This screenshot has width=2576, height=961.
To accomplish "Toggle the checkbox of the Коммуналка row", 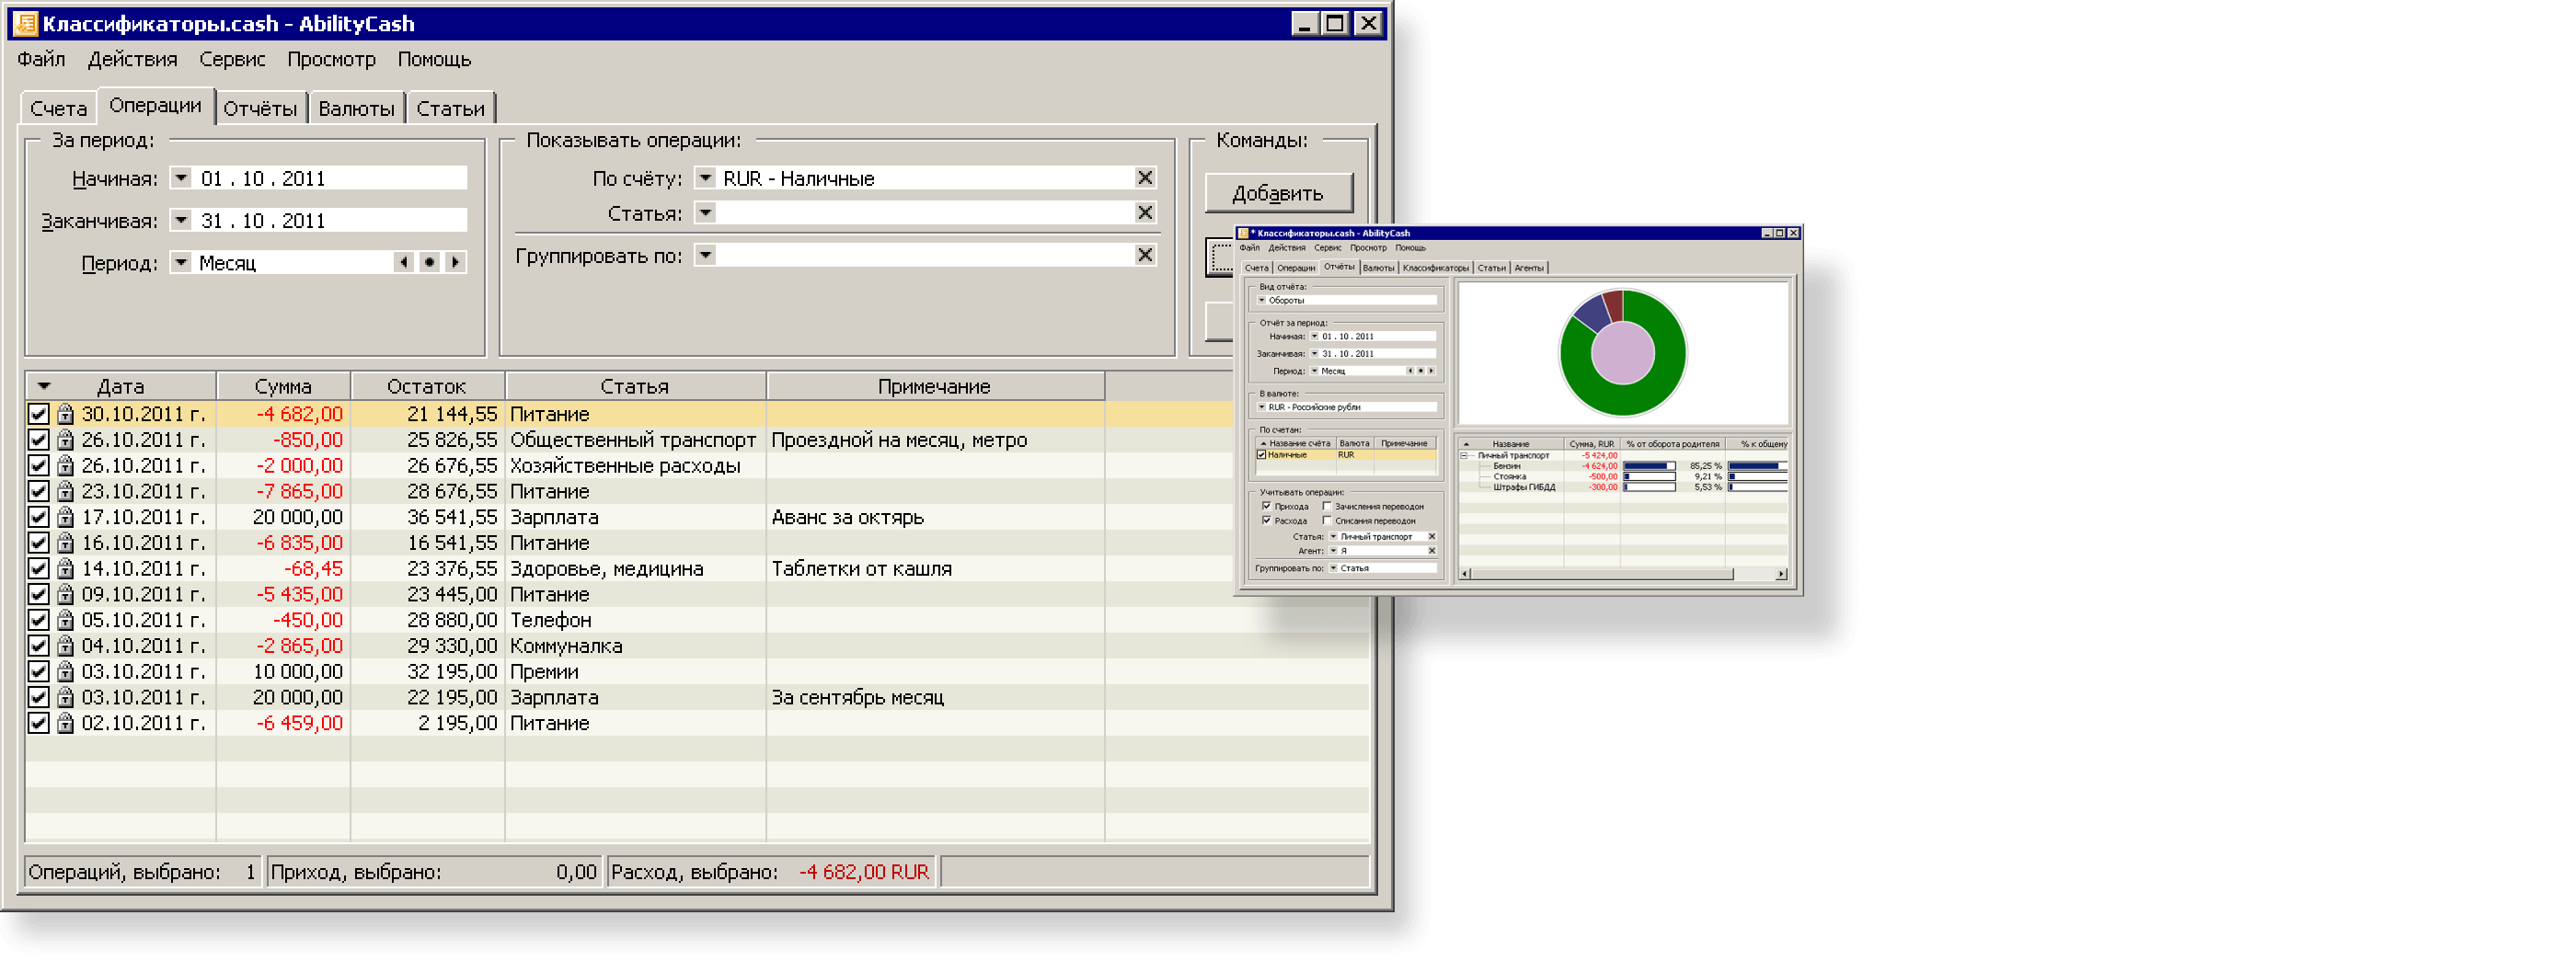I will pyautogui.click(x=39, y=646).
